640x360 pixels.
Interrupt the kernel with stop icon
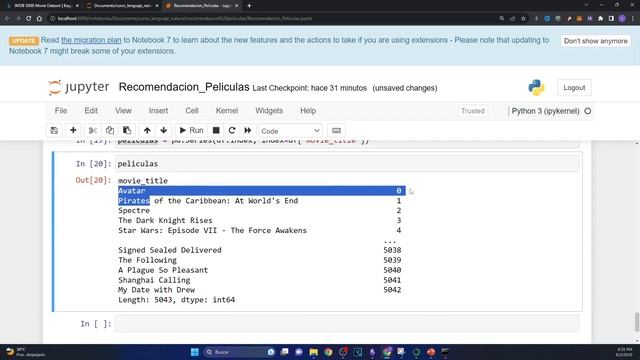tap(216, 131)
